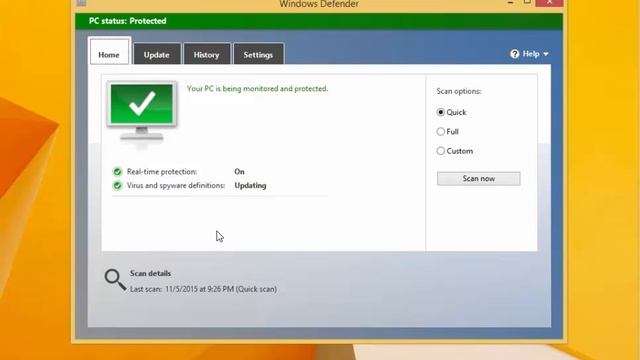
Task: Start scan with Scan now button
Action: click(478, 179)
